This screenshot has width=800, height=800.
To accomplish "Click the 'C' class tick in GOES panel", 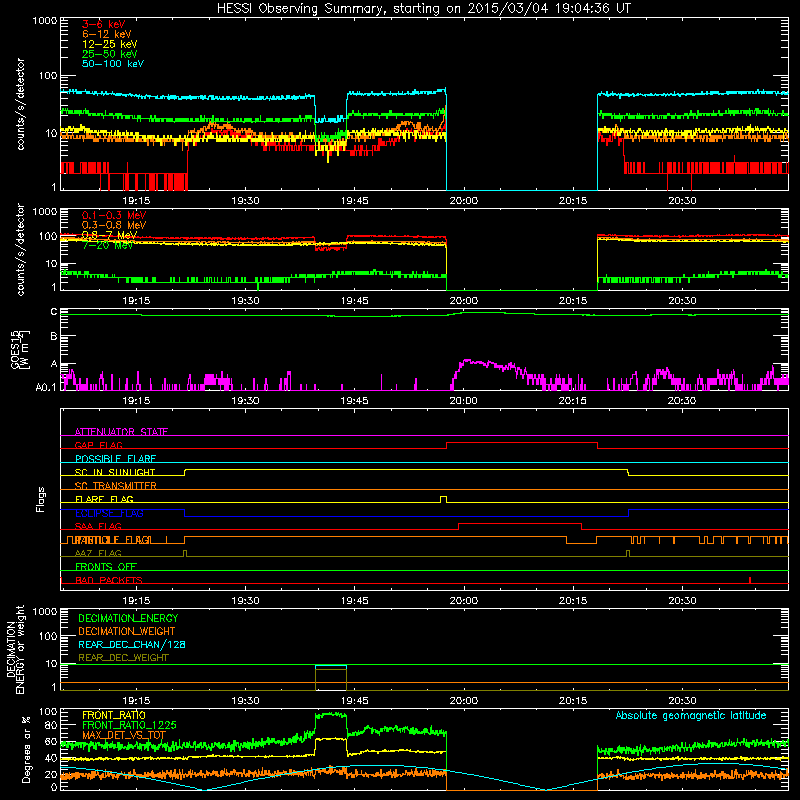I will [54, 312].
